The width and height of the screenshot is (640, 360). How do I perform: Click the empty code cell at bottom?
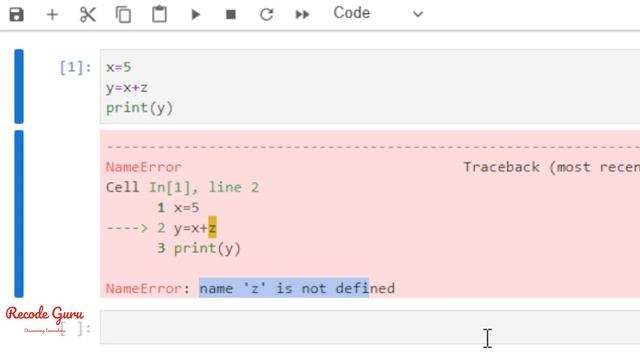point(370,327)
